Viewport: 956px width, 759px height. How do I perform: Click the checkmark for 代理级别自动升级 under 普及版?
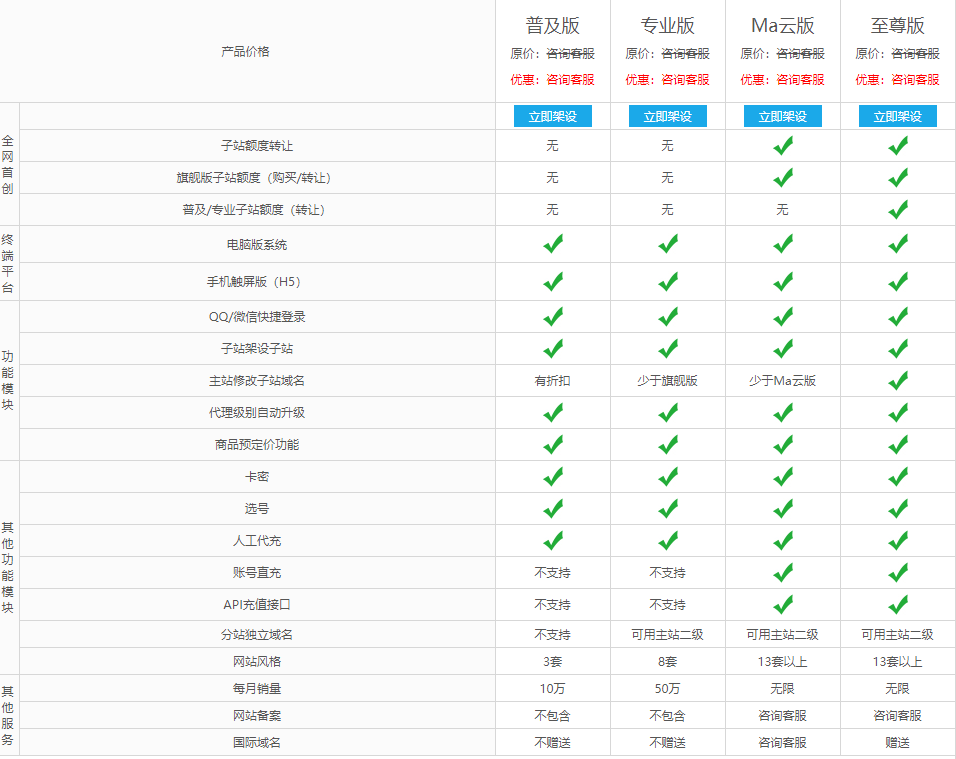coord(554,411)
